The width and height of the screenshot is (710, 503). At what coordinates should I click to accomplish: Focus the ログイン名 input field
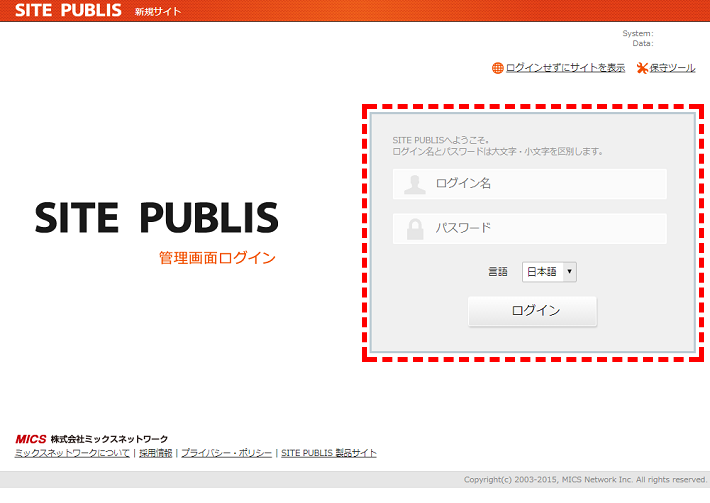coord(530,184)
